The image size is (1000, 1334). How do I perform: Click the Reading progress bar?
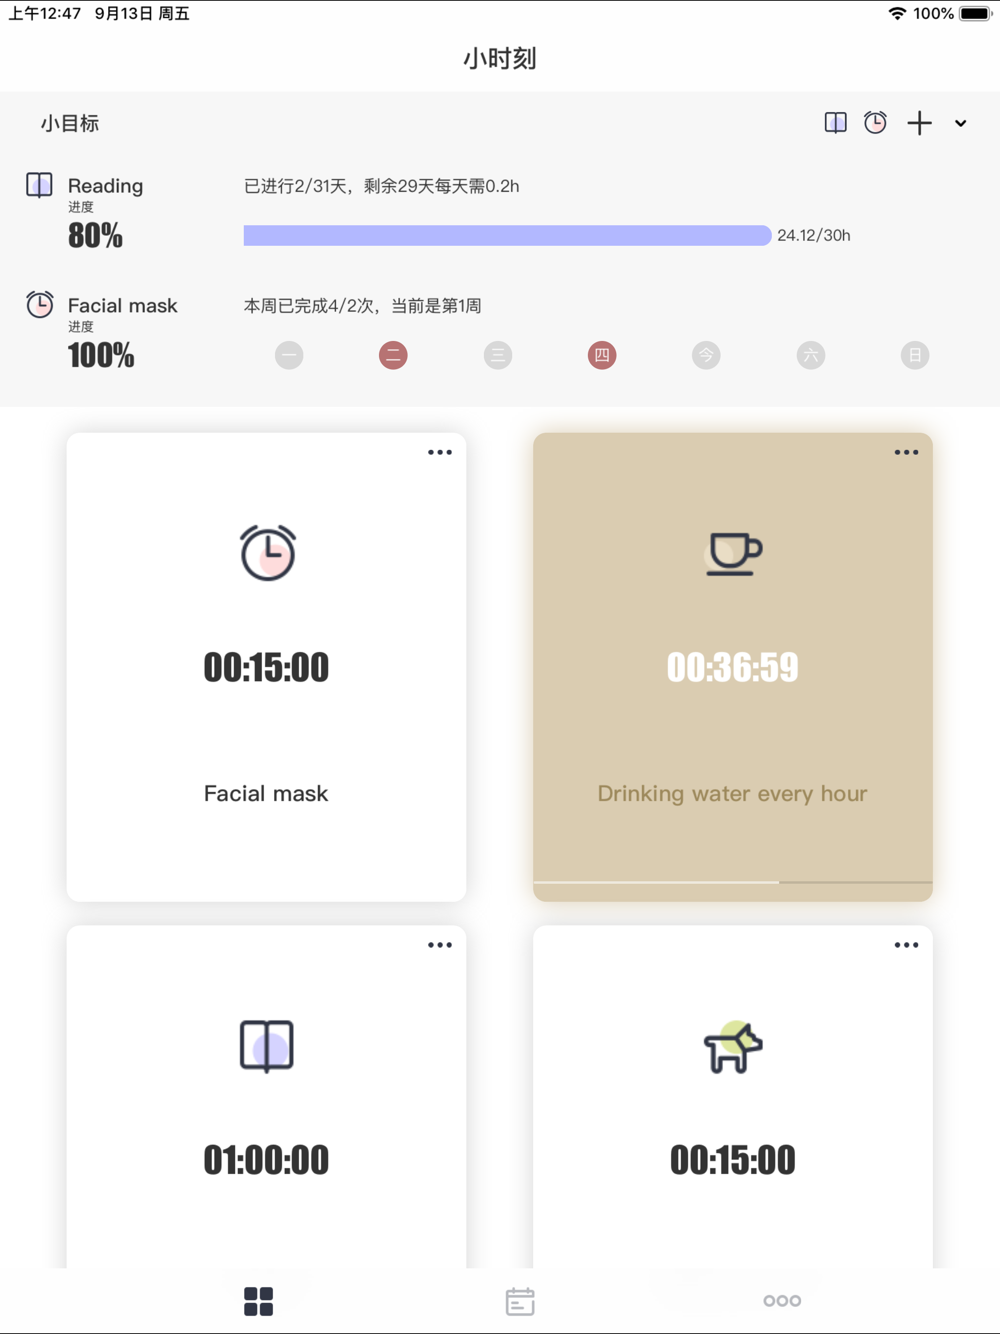(507, 235)
